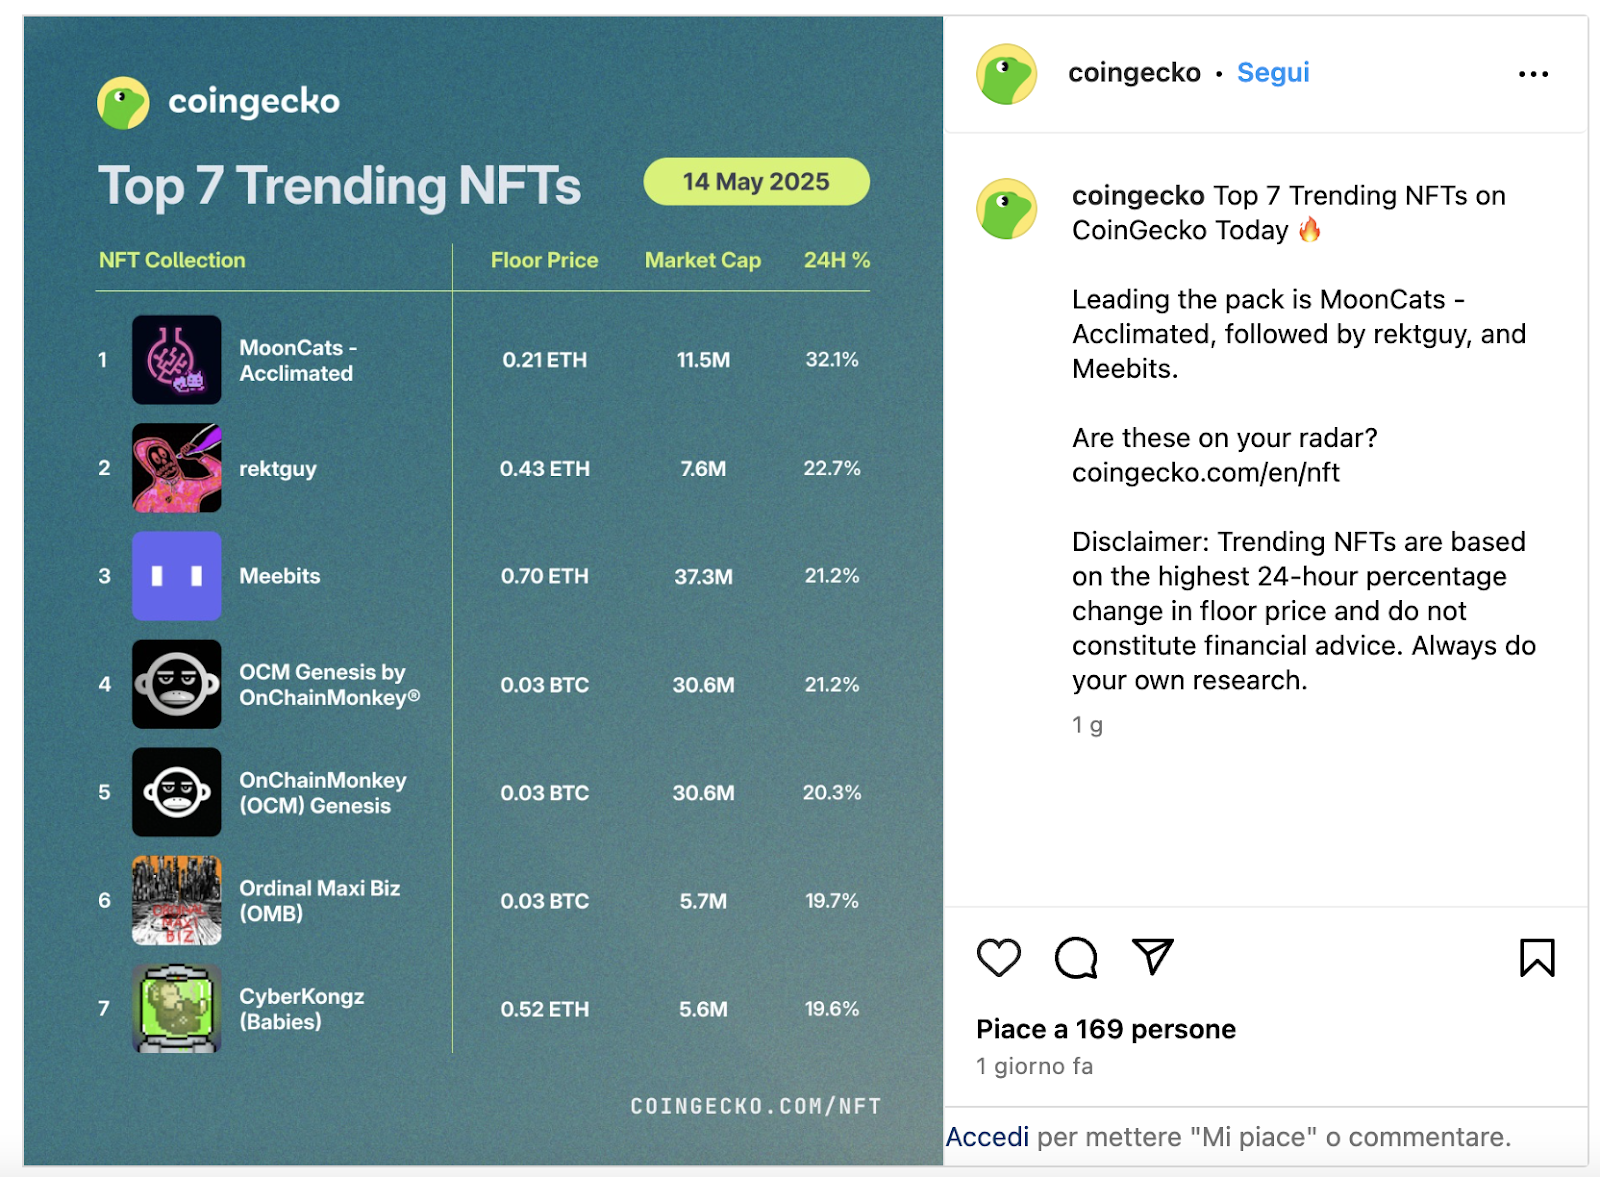Click the CyberKongz (Babies) thumbnail
The image size is (1600, 1177).
(x=177, y=1008)
